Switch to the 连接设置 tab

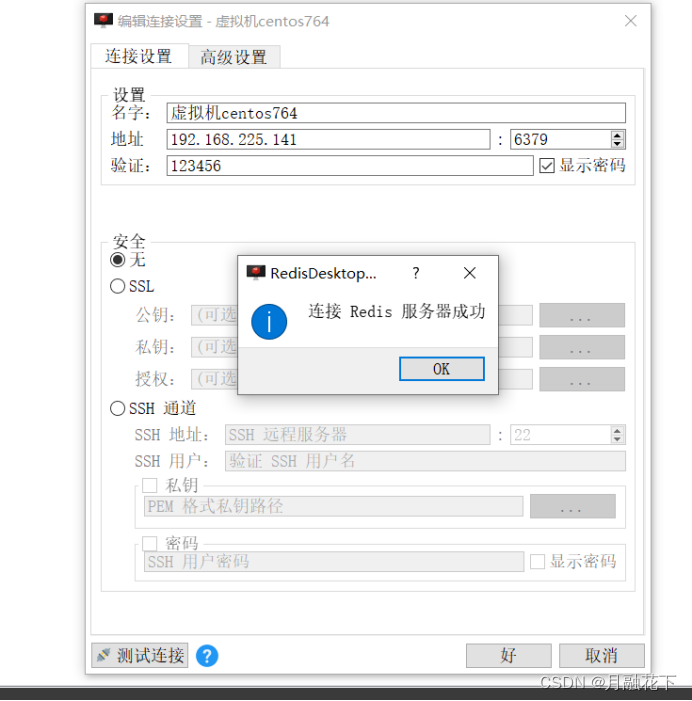pos(139,56)
